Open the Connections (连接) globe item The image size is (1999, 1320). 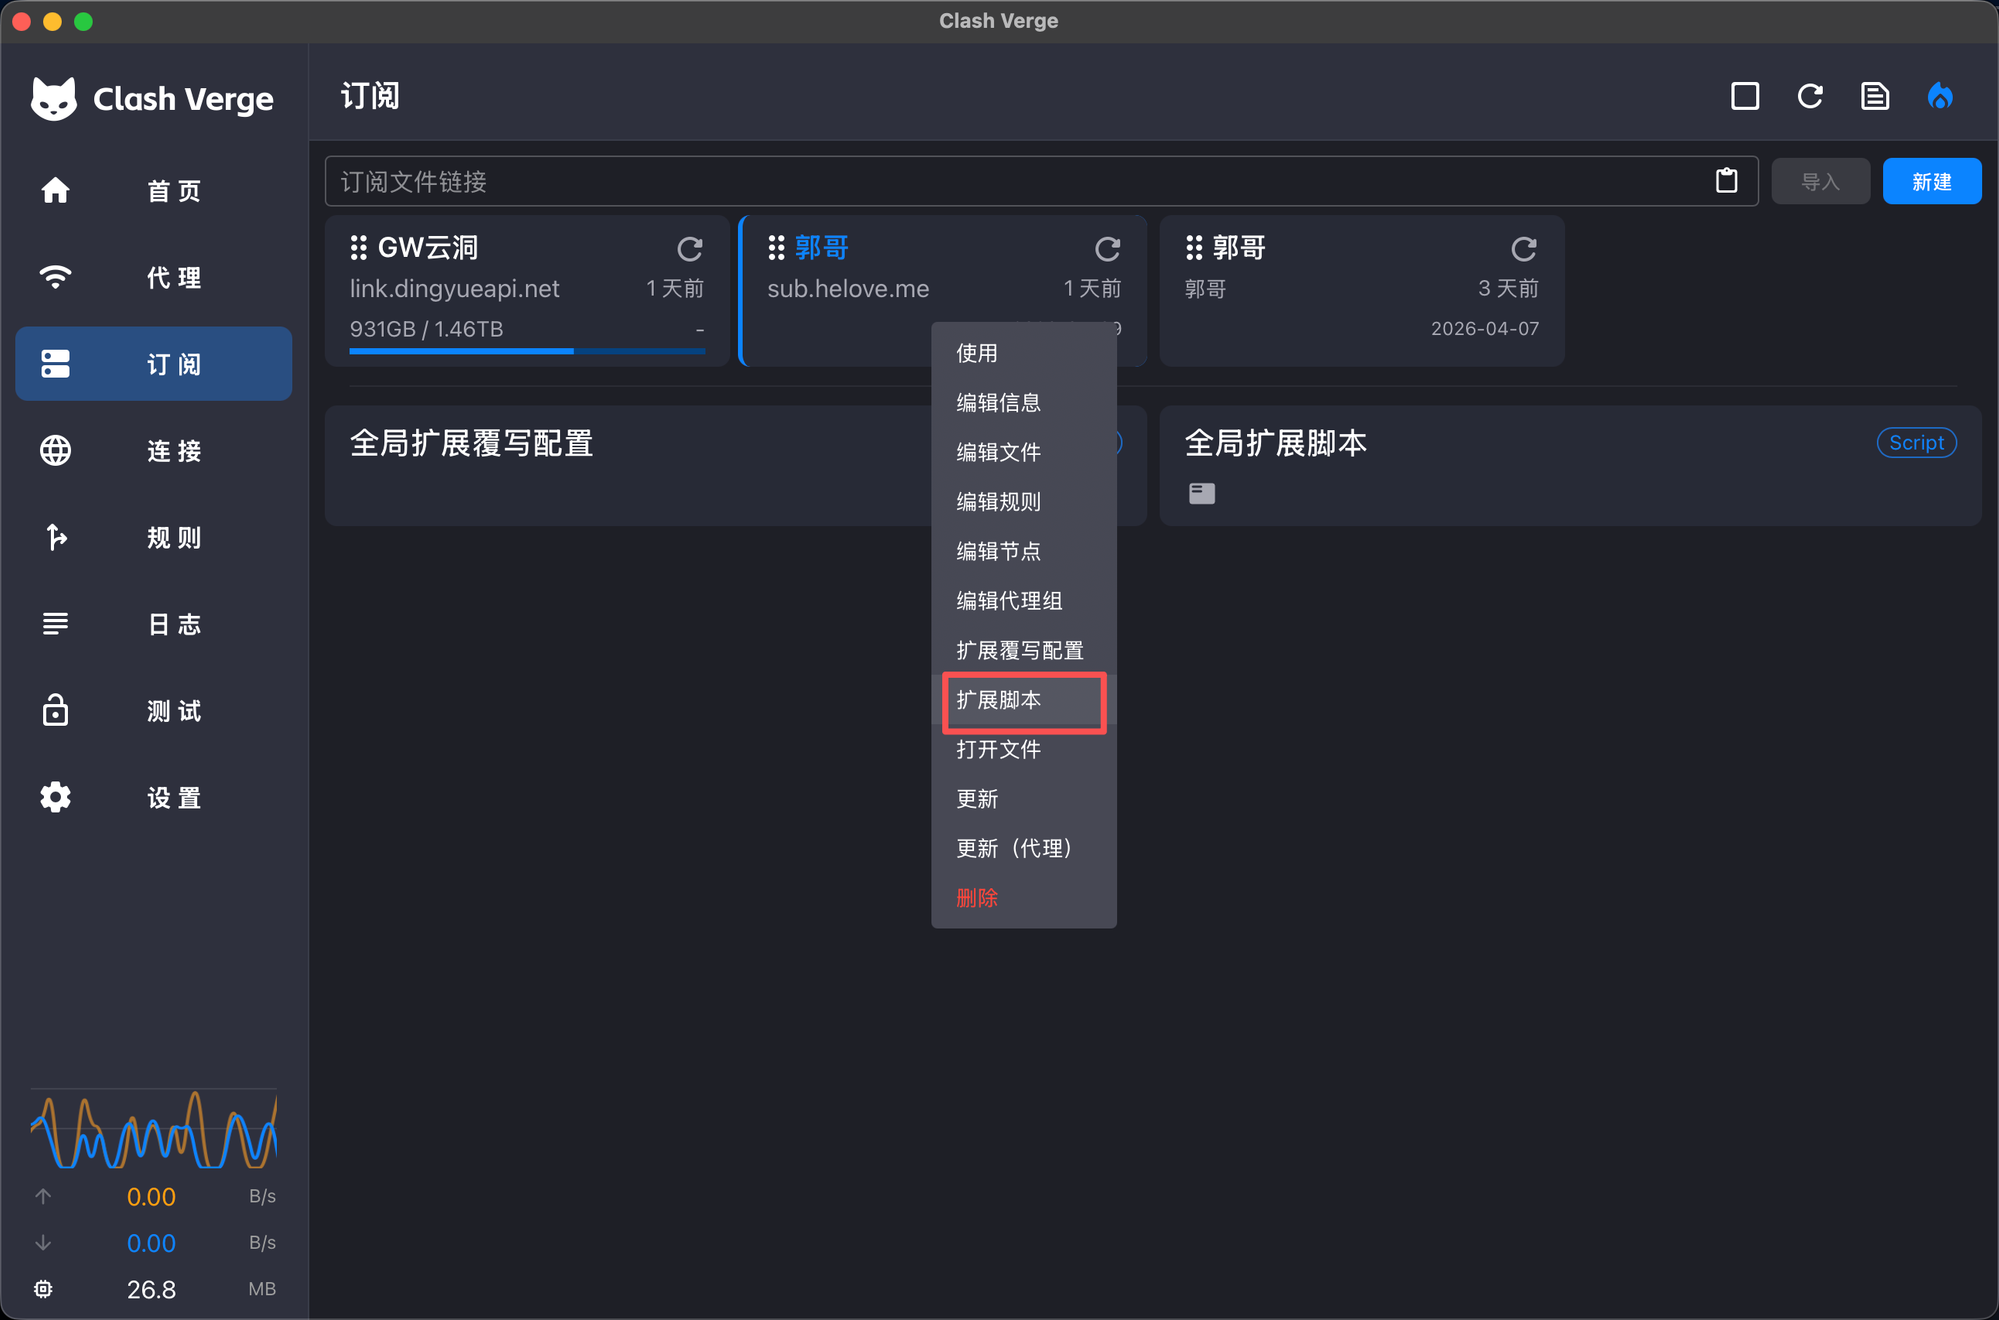coord(154,450)
